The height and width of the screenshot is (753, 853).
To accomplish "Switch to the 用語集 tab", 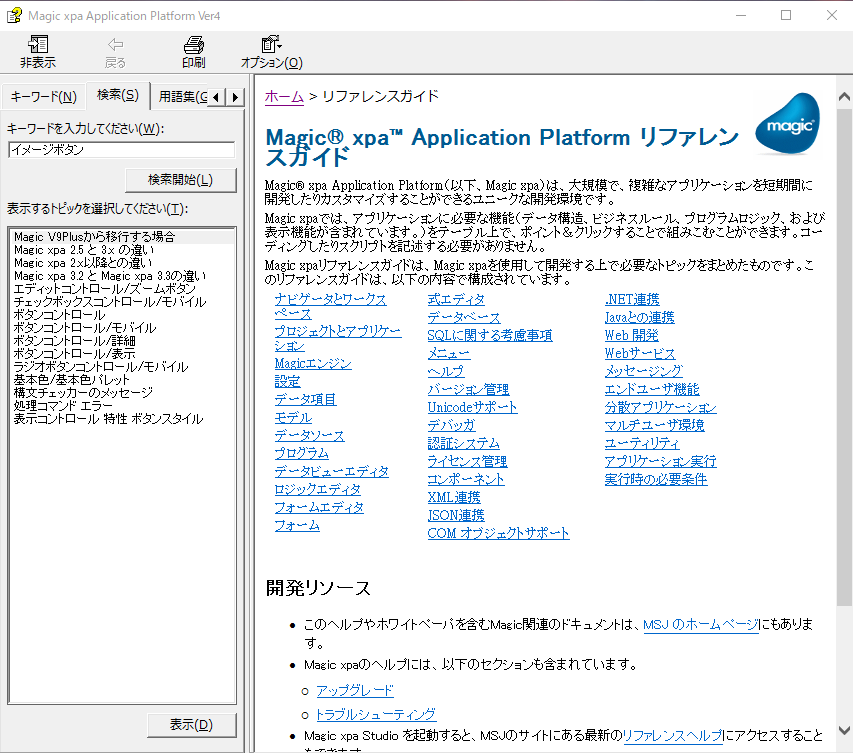I will [182, 96].
